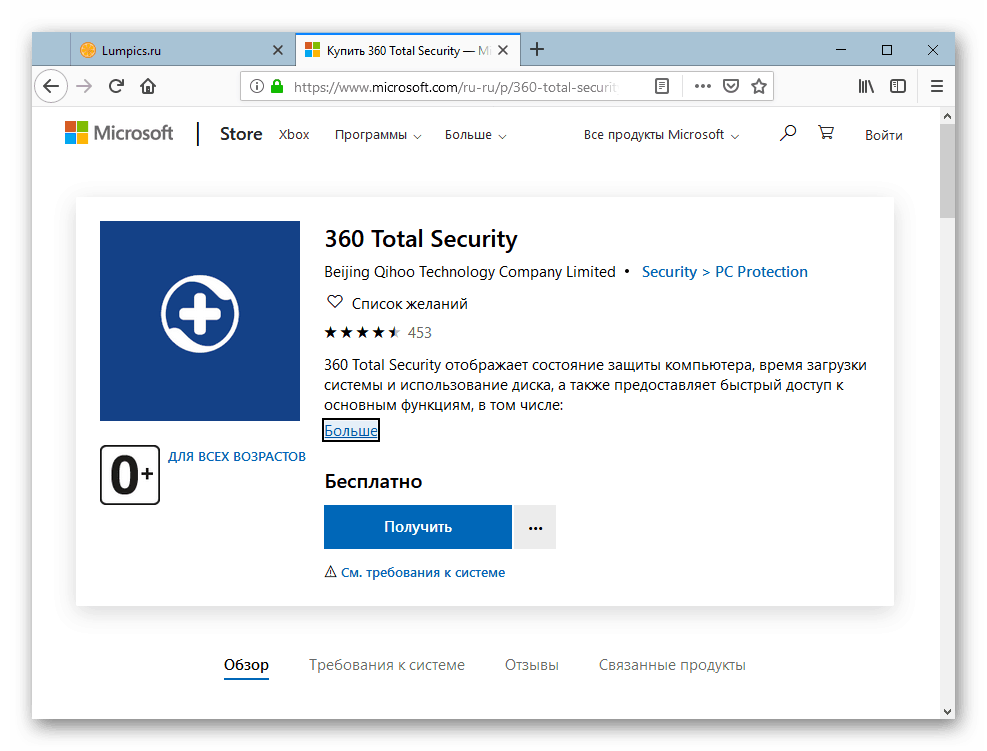Click the star rating with 453 reviews

point(378,332)
